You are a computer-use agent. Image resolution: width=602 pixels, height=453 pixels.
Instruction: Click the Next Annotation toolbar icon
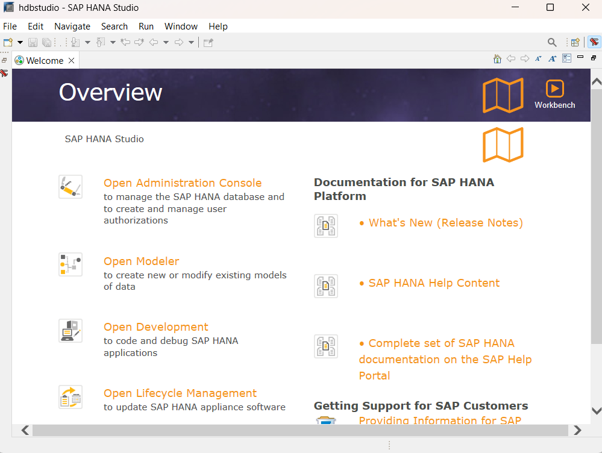[x=76, y=42]
